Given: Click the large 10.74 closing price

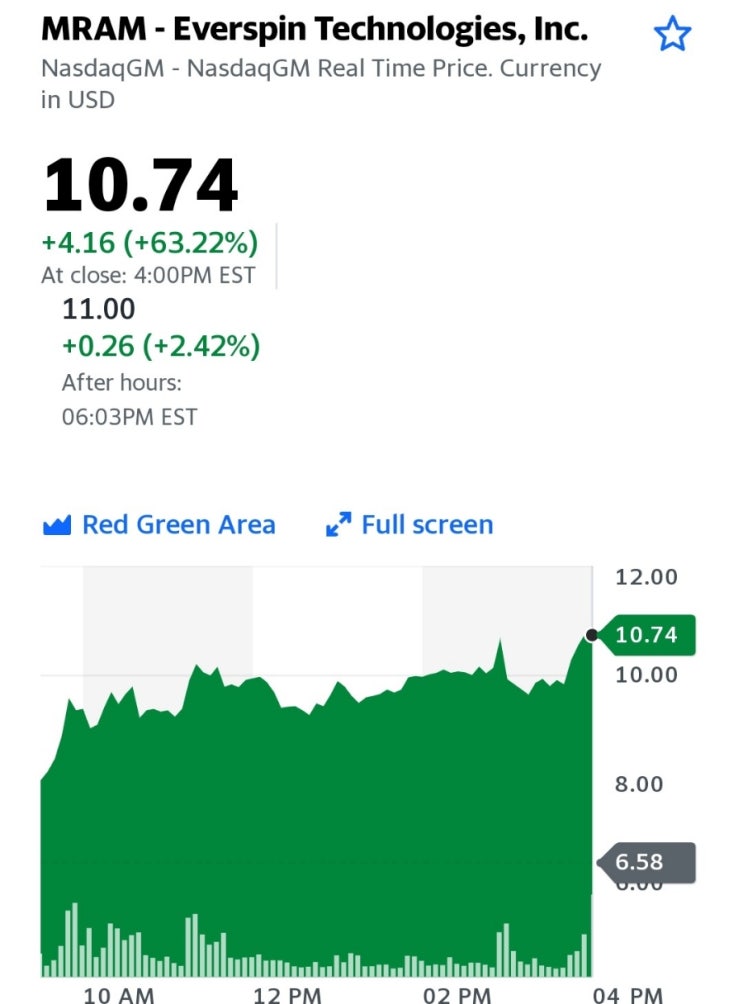Looking at the screenshot, I should point(140,186).
